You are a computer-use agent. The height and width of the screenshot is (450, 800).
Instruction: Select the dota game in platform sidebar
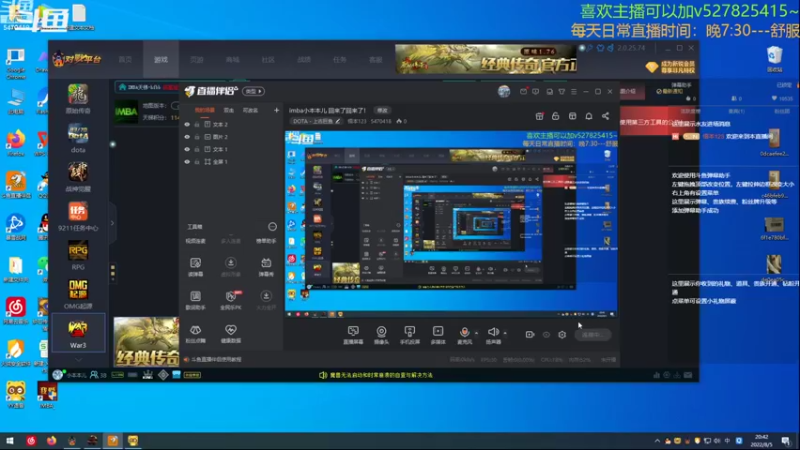tap(78, 138)
